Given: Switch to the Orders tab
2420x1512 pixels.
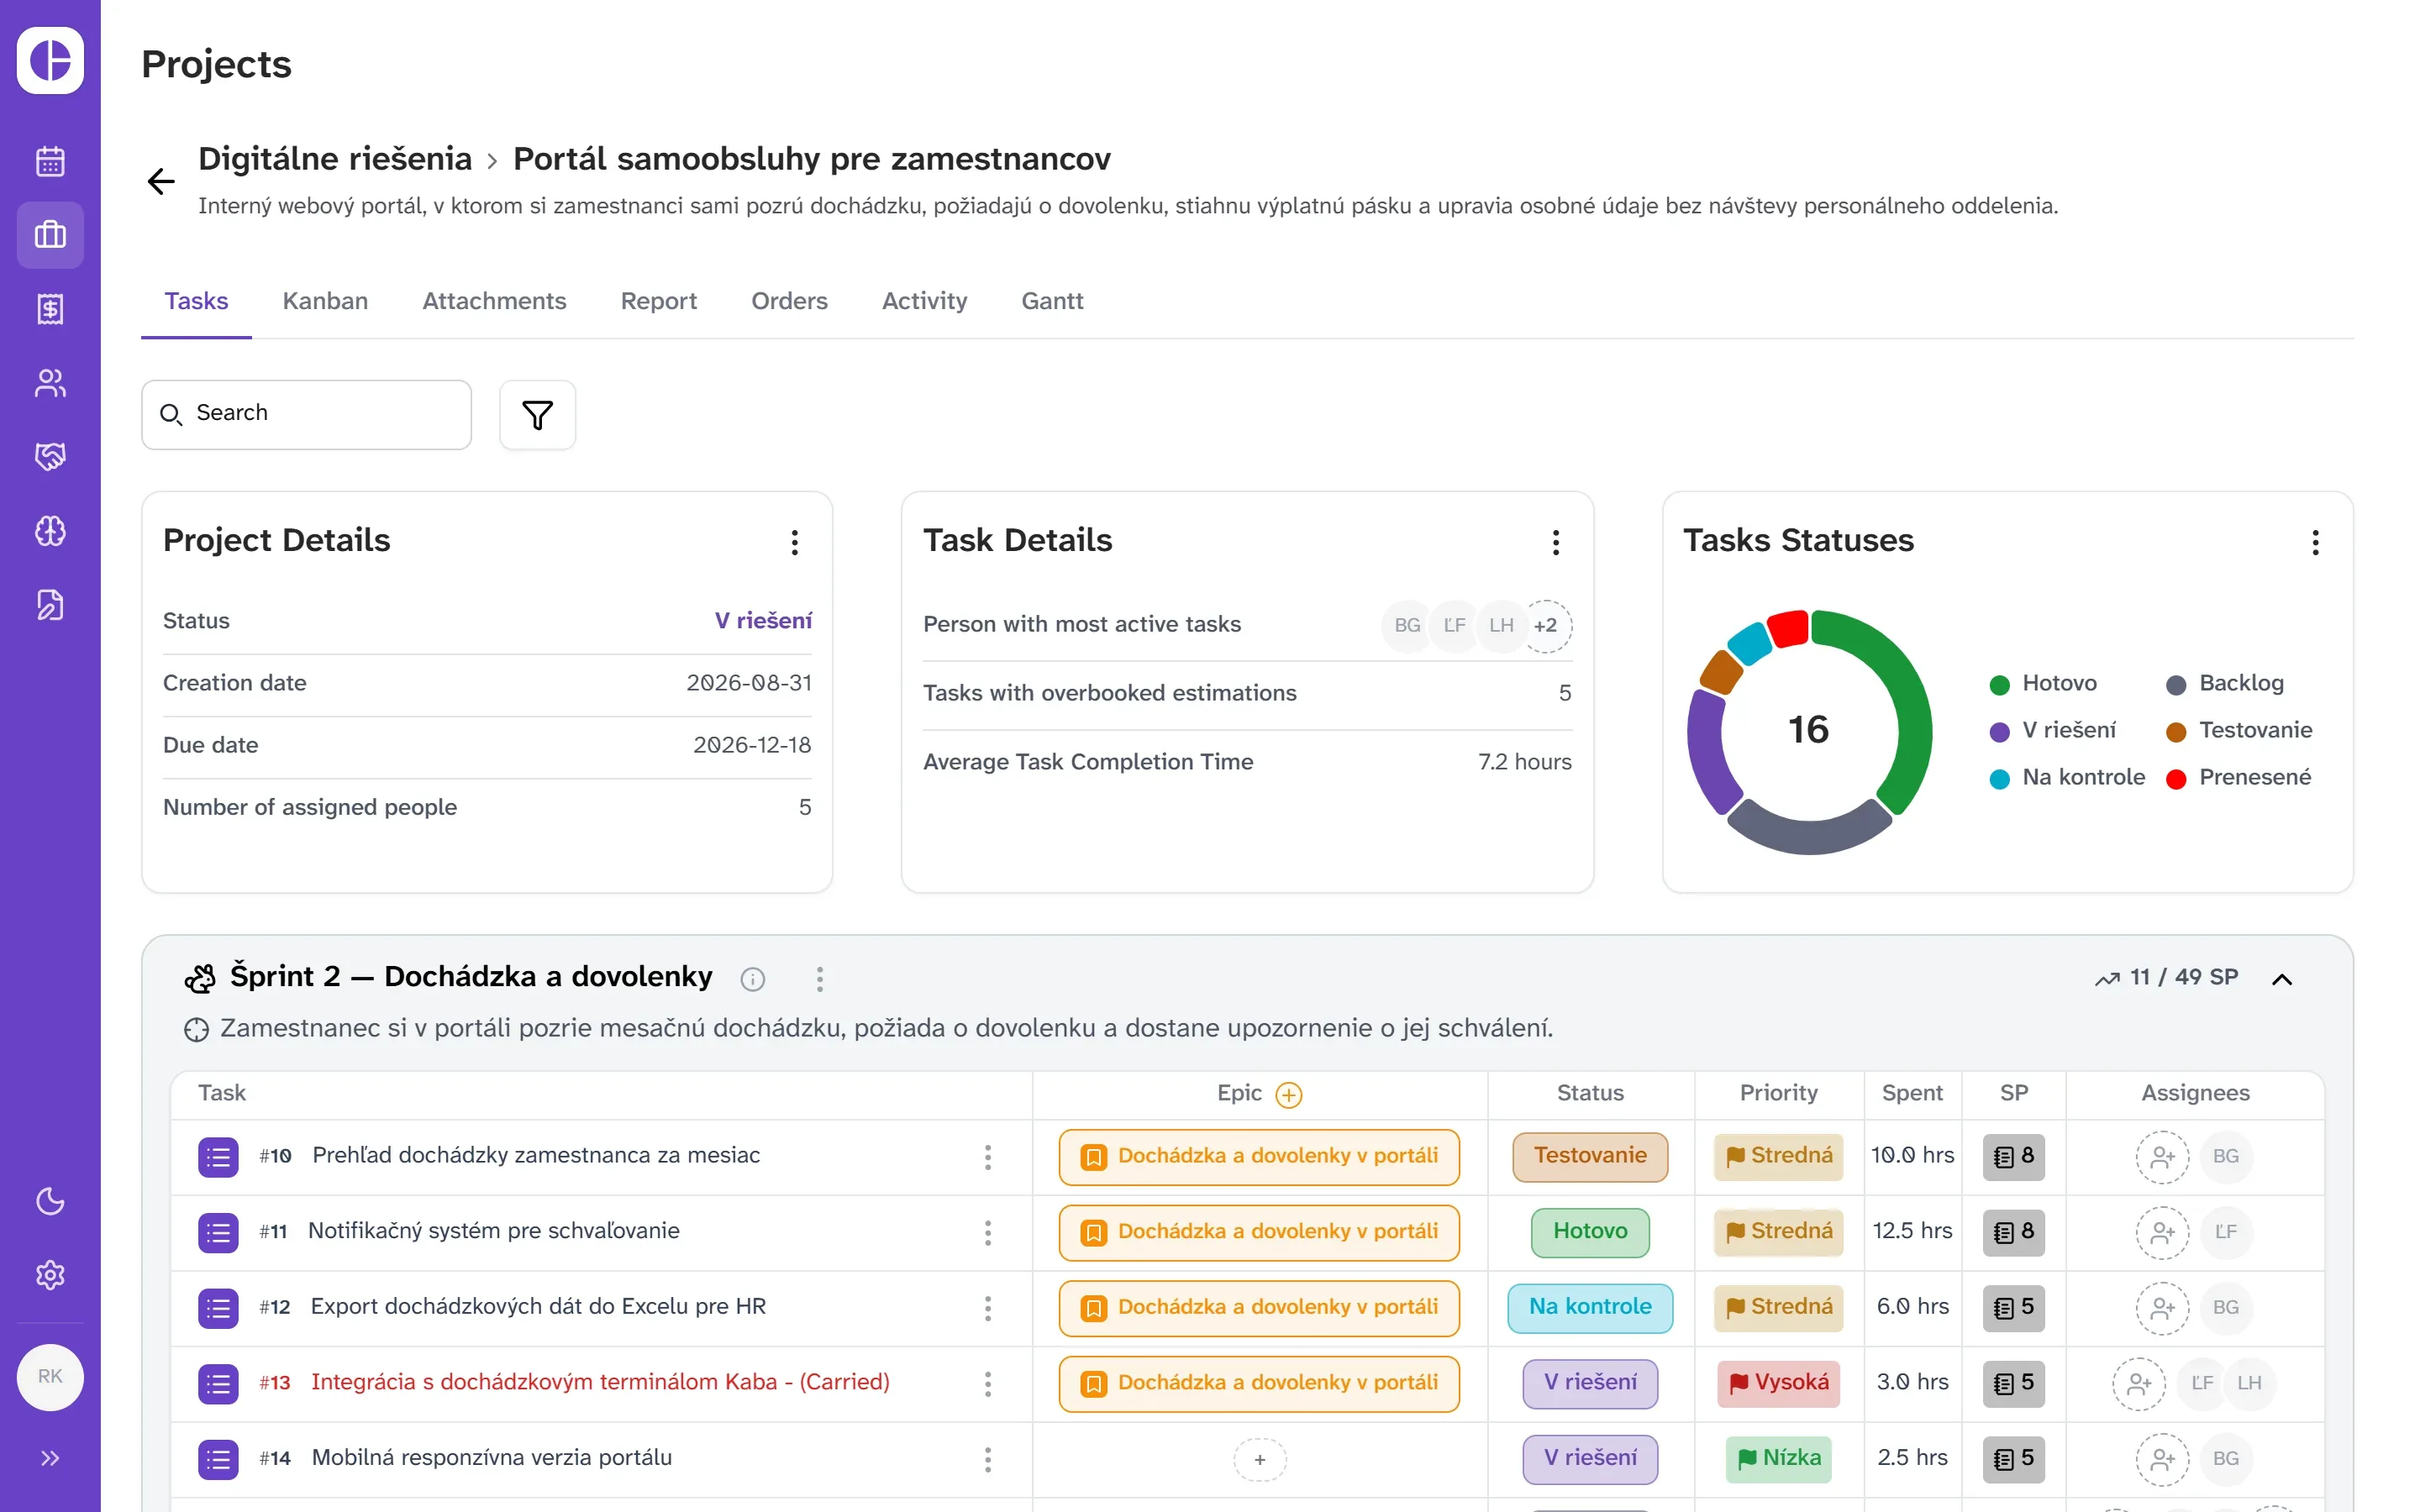Looking at the screenshot, I should (x=789, y=301).
